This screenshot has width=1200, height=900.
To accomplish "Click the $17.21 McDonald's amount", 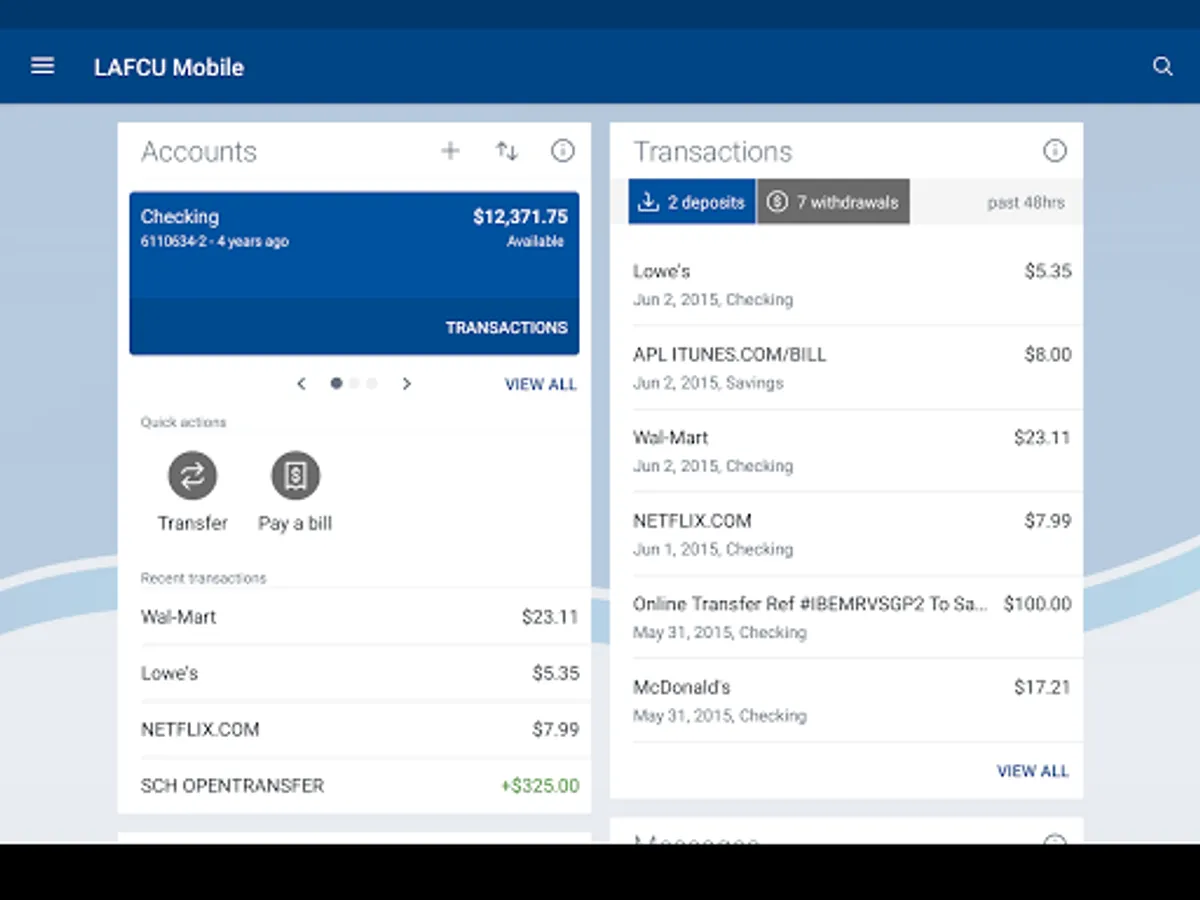I will coord(1043,687).
